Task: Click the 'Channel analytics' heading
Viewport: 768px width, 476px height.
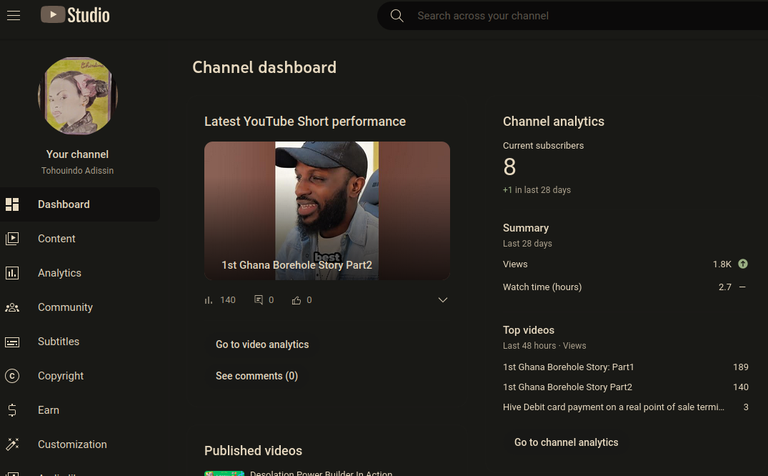Action: coord(553,121)
